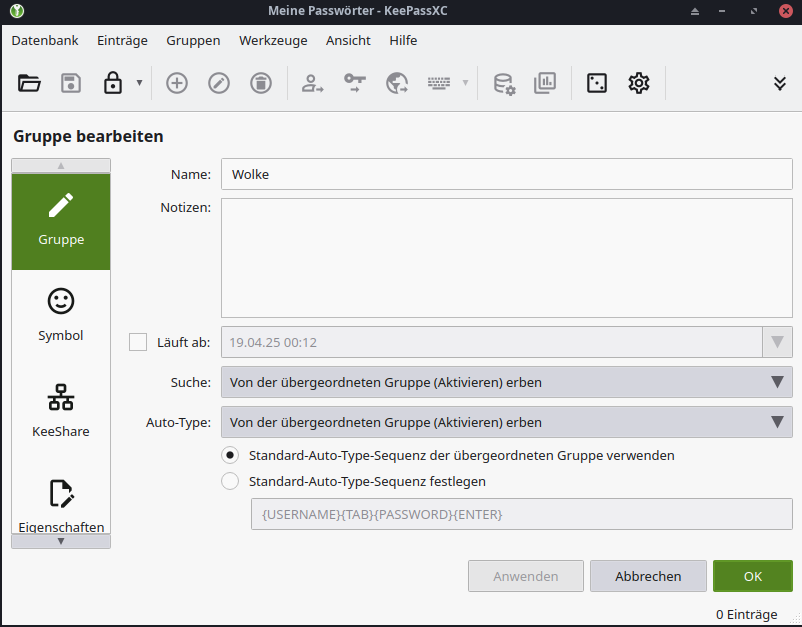The image size is (802, 627).
Task: Select Standard-Auto-Type-Sequenz festlegen radio button
Action: click(231, 481)
